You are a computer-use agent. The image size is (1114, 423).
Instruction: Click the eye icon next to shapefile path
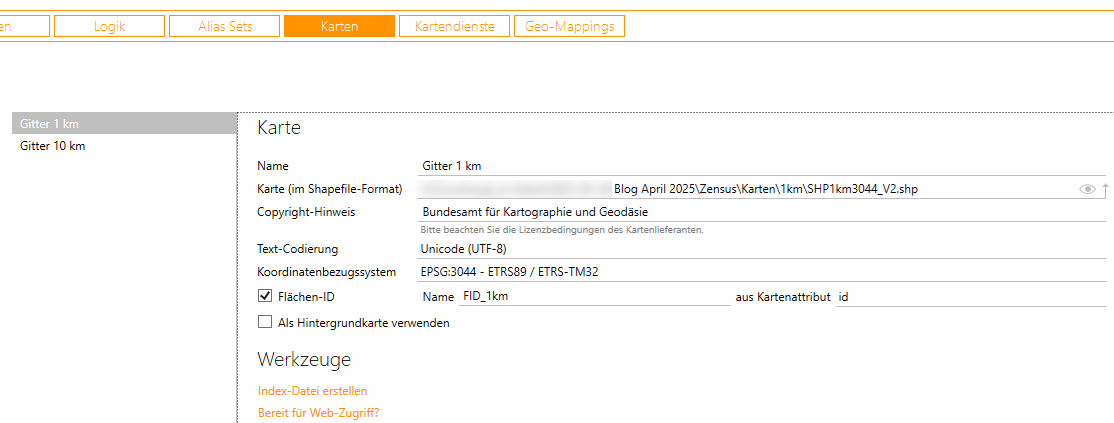[x=1087, y=189]
